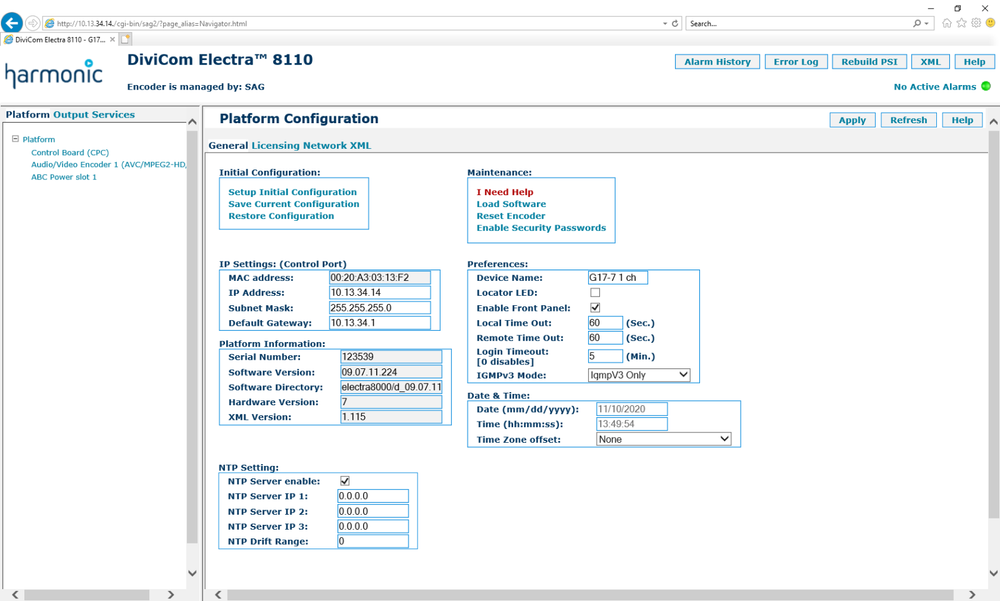Open the Time Zone offset dropdown
1000x601 pixels.
click(x=663, y=439)
